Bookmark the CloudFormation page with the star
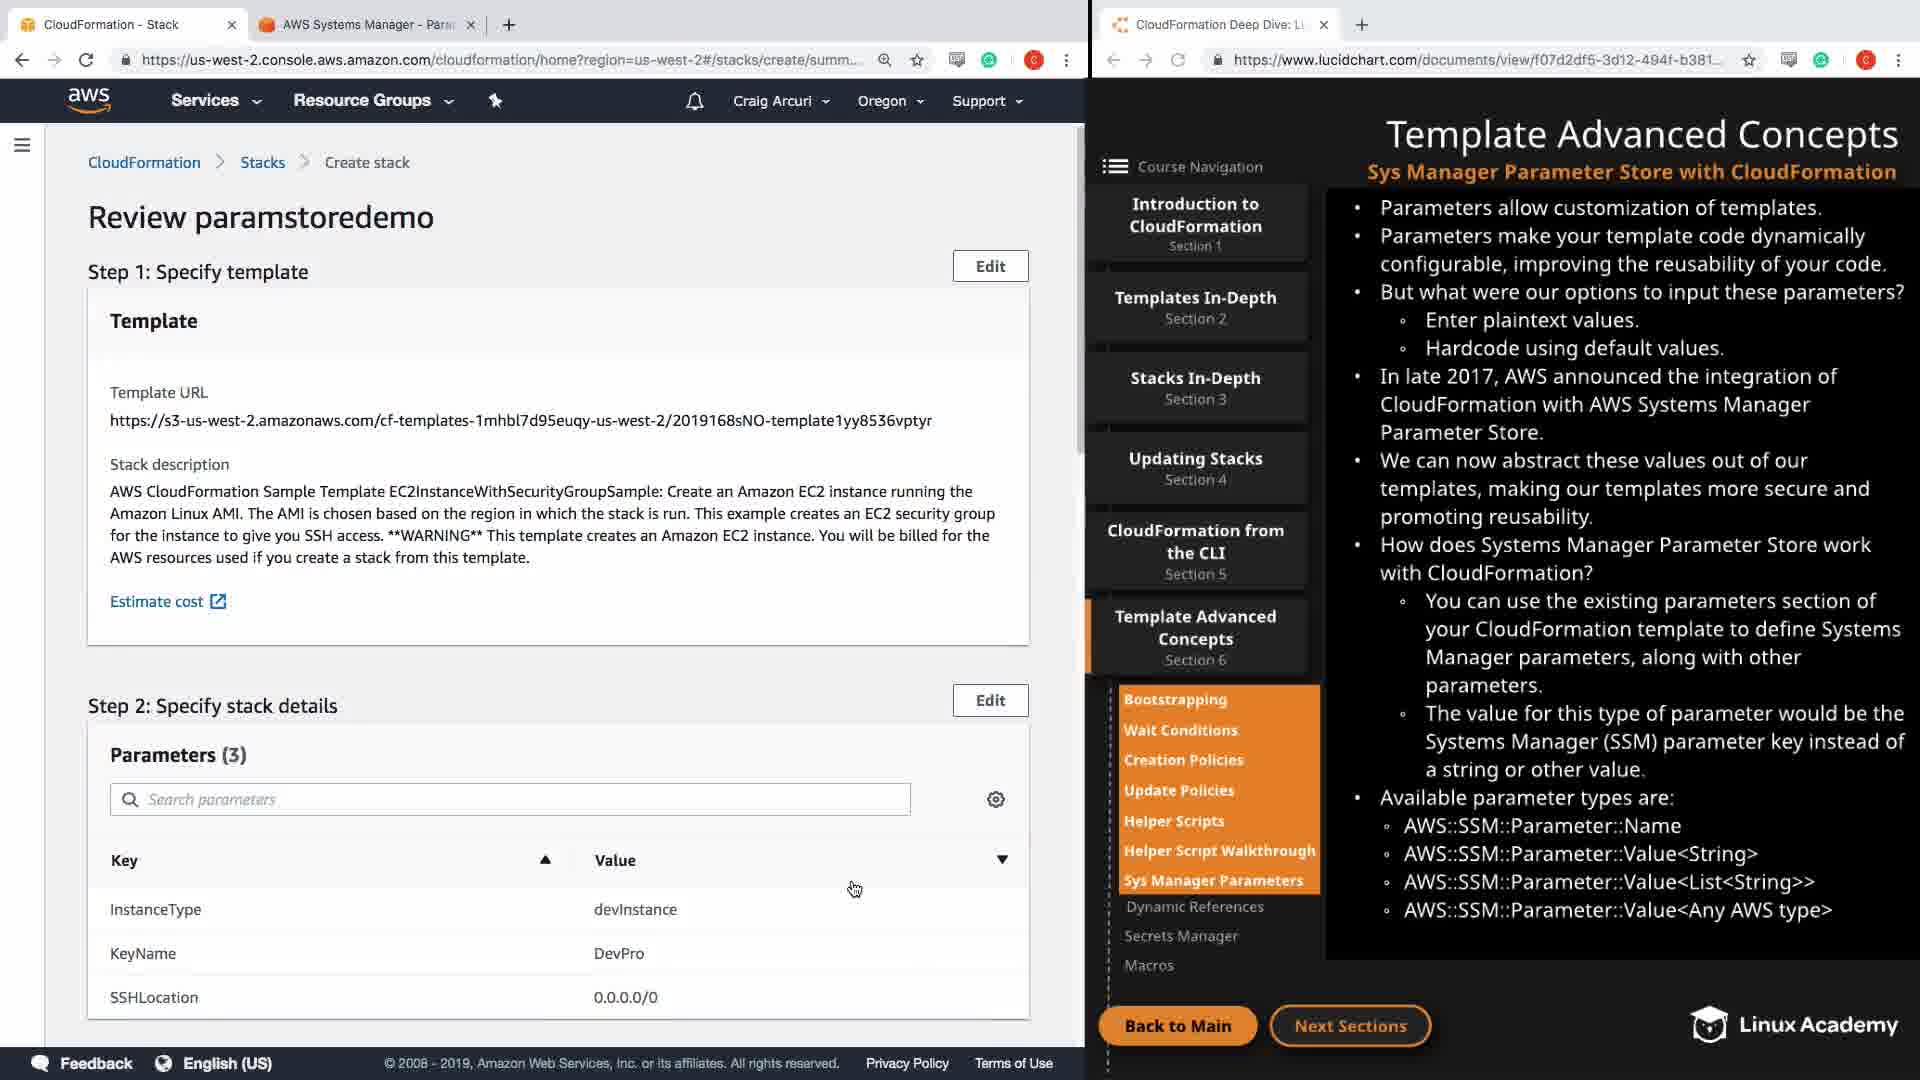 click(x=917, y=60)
